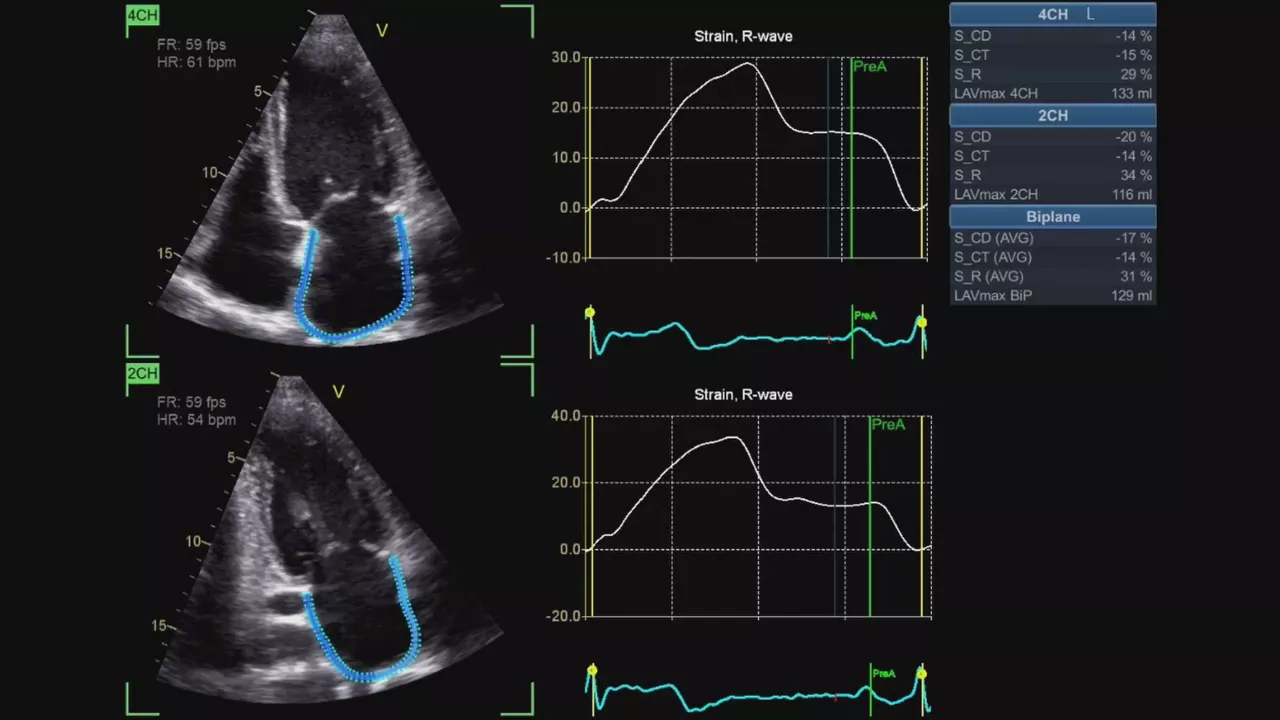Click PreA marker on upper ECG trace

pyautogui.click(x=865, y=316)
